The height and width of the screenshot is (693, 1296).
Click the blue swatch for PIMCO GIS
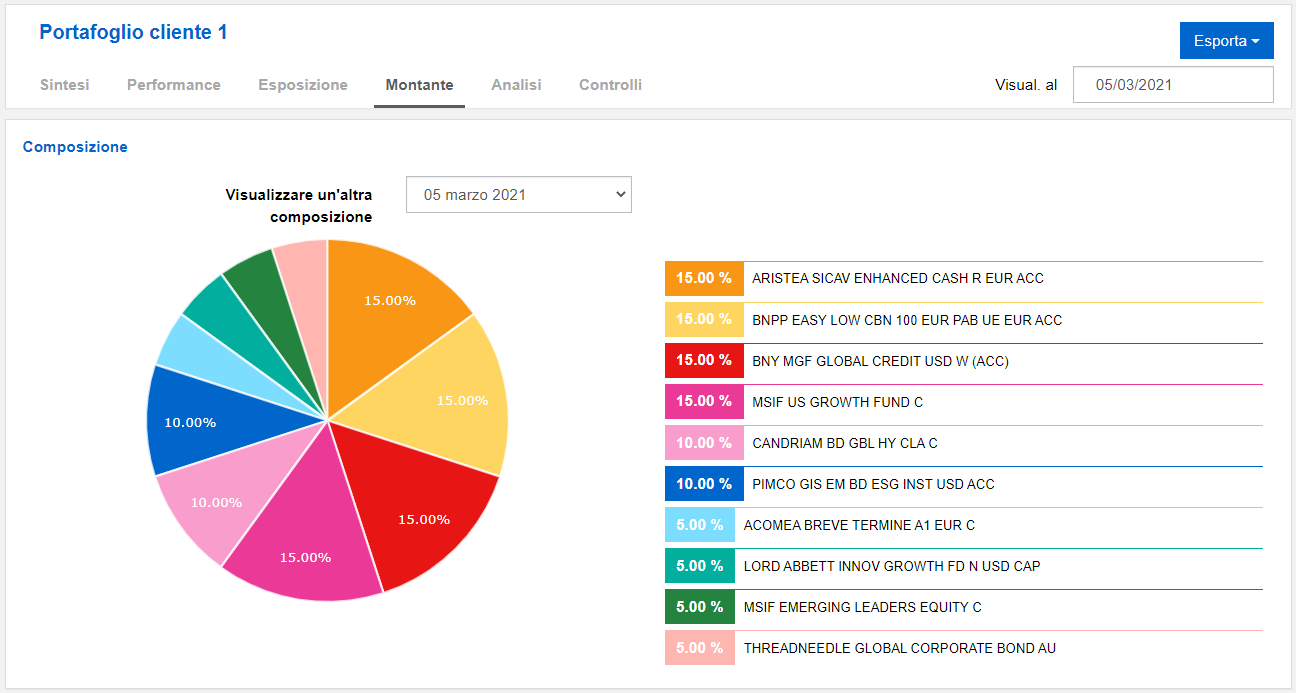point(704,484)
